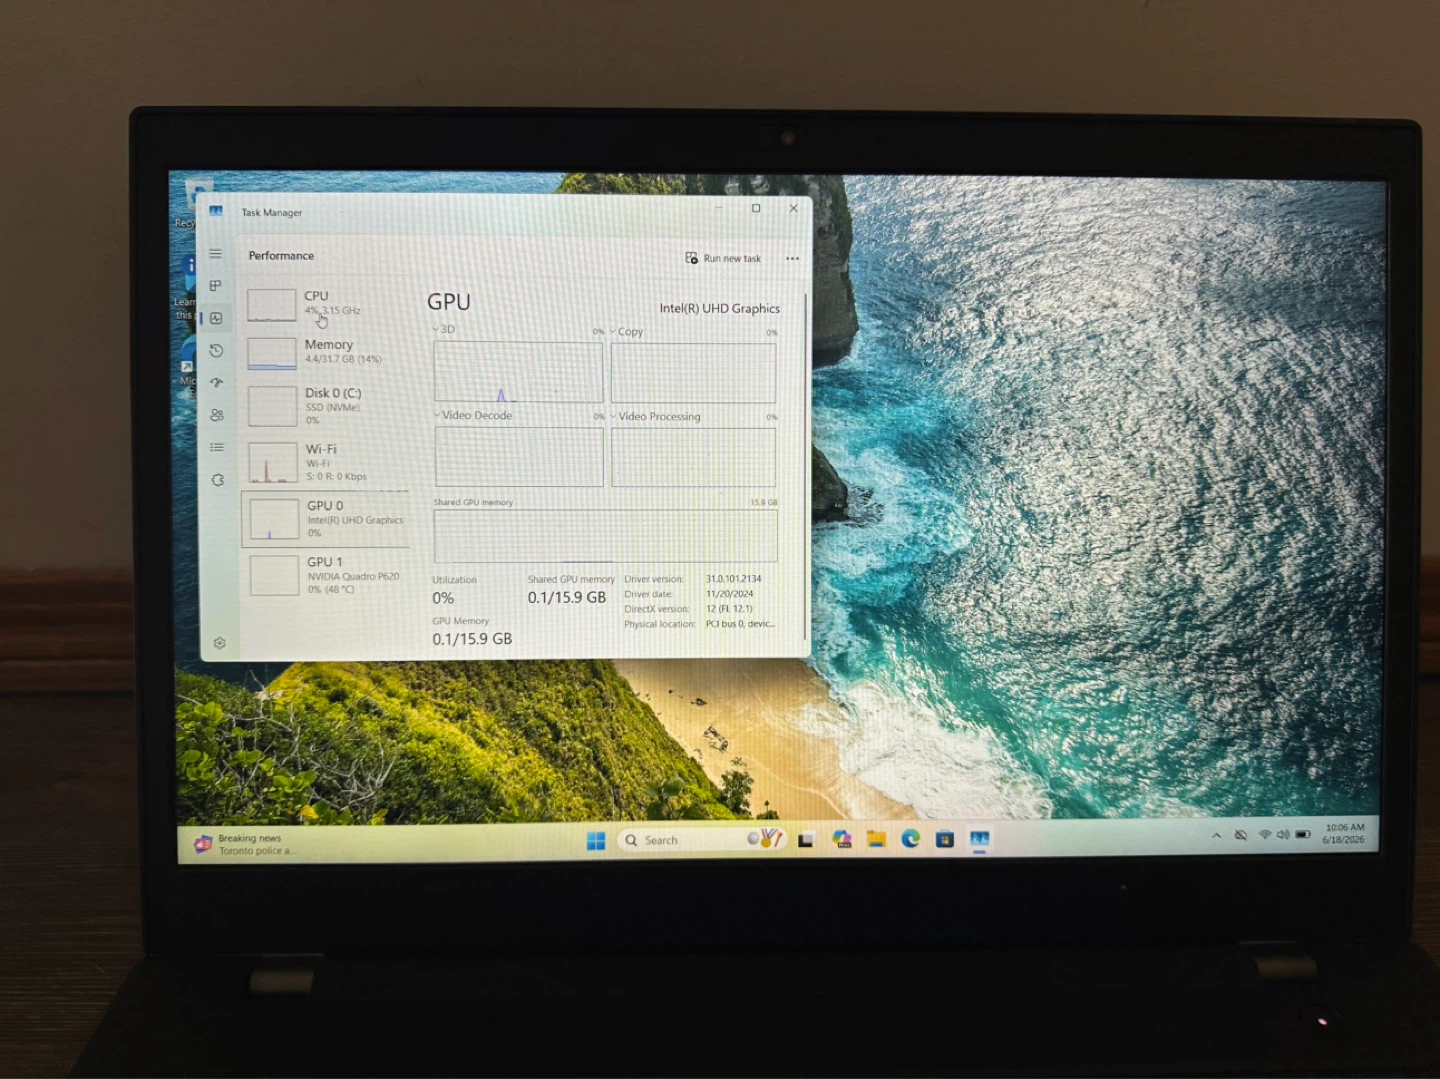1440x1079 pixels.
Task: Select the Performance page icon in sidebar
Action: [216, 318]
